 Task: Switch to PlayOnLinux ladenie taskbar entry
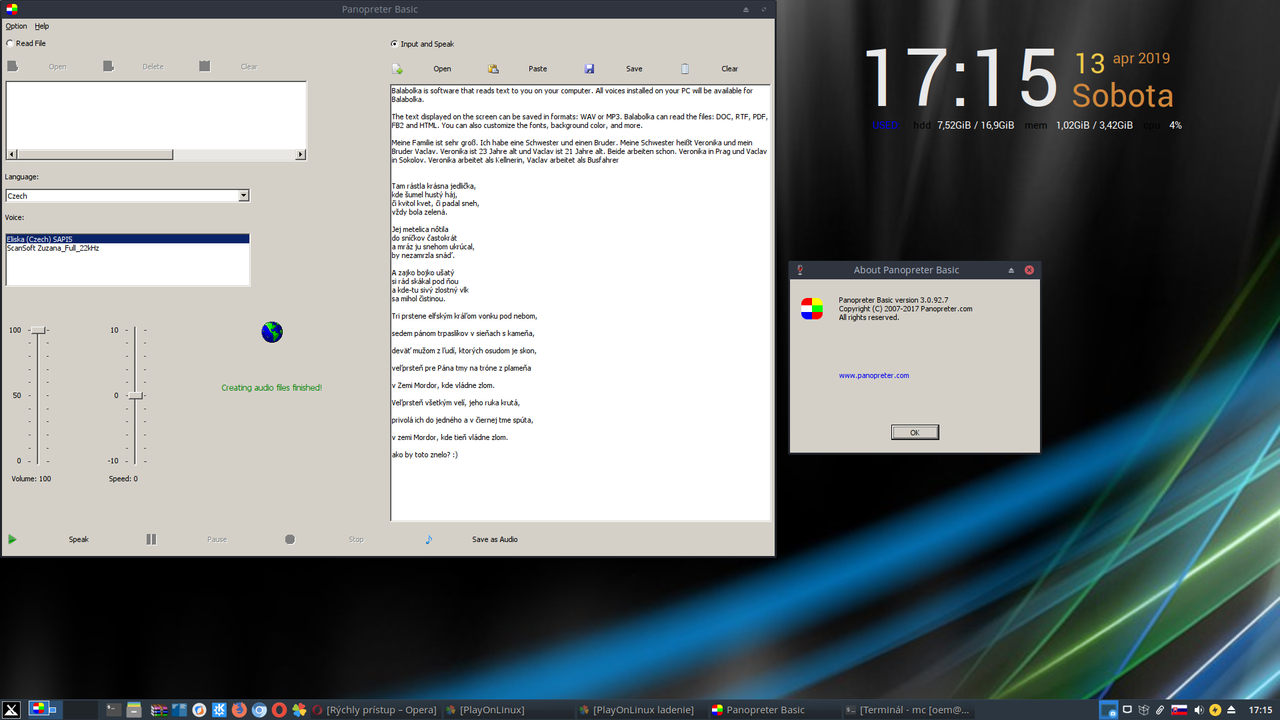click(641, 710)
